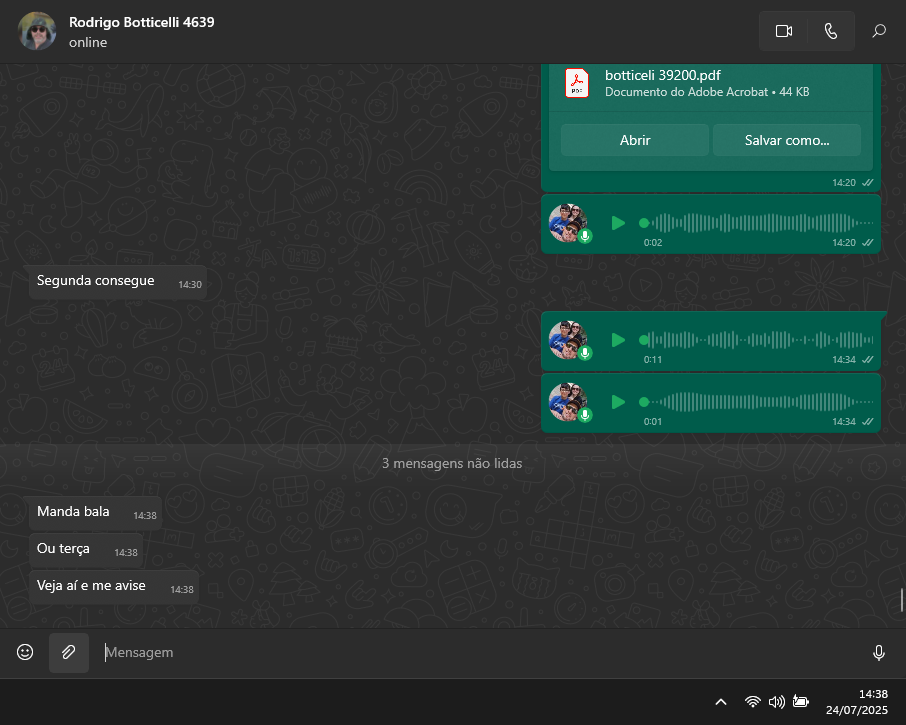Play the 0:02 voice message

[x=618, y=223]
